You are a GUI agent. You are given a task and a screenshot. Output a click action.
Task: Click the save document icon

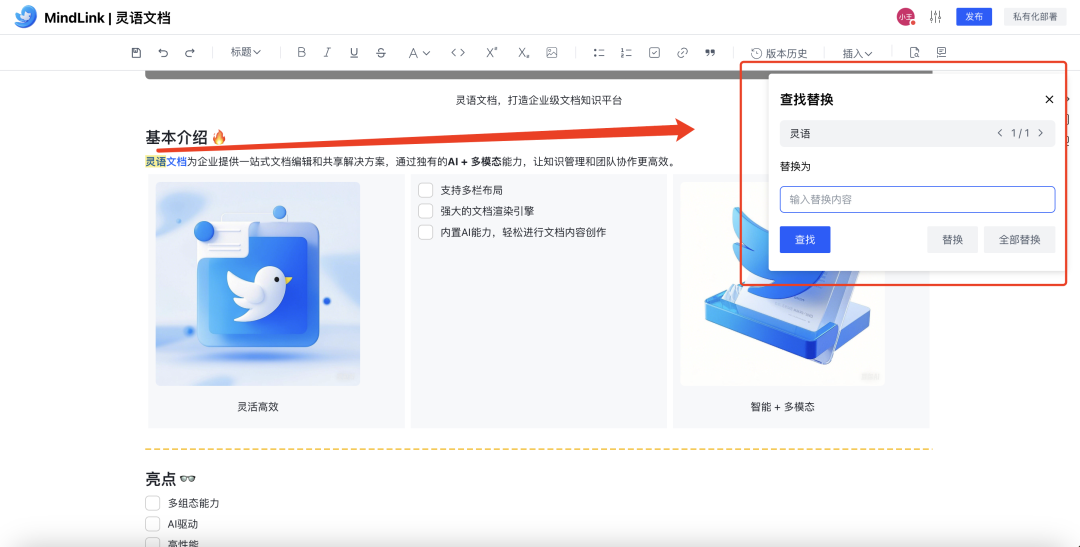tap(136, 52)
